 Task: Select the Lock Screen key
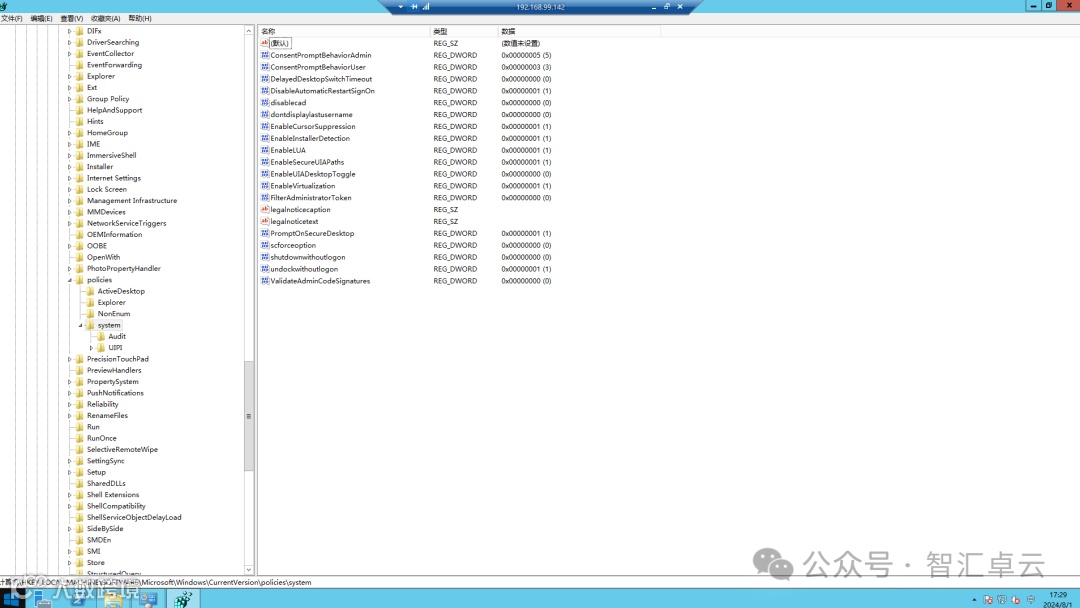coord(107,189)
